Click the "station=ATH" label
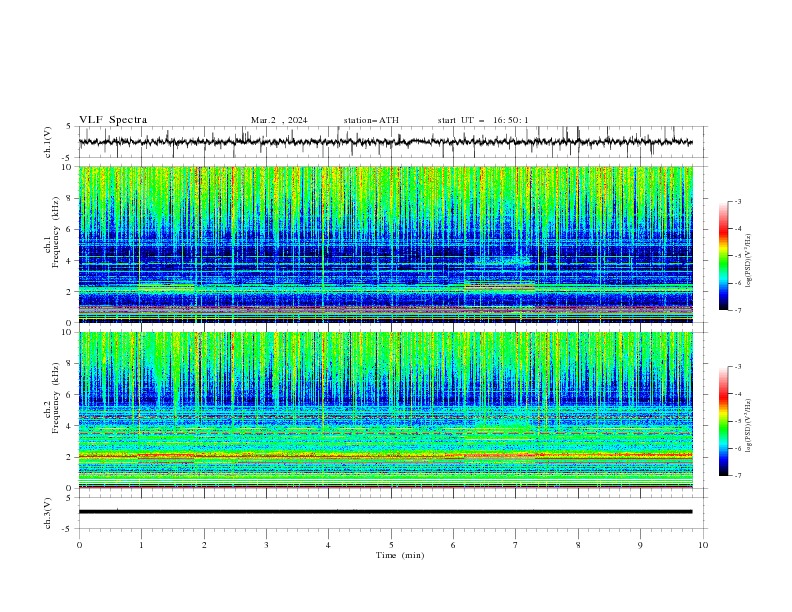This screenshot has height=612, width=792. tap(371, 120)
